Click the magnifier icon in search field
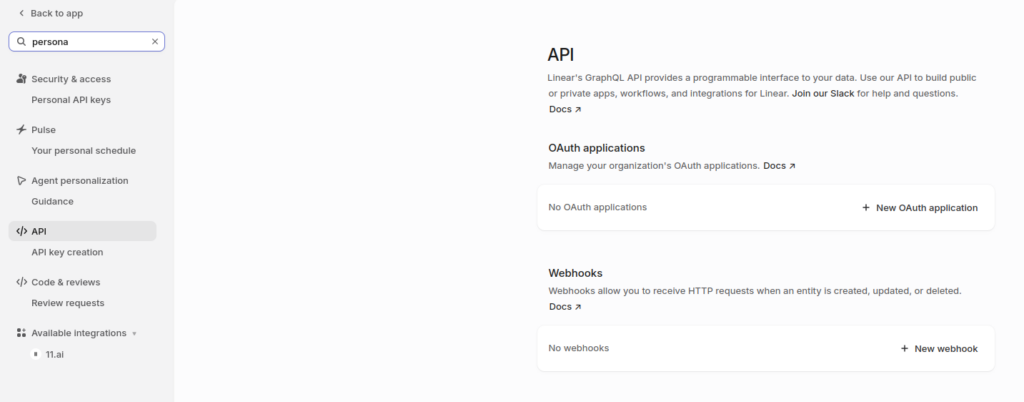This screenshot has height=402, width=1024. 22,42
